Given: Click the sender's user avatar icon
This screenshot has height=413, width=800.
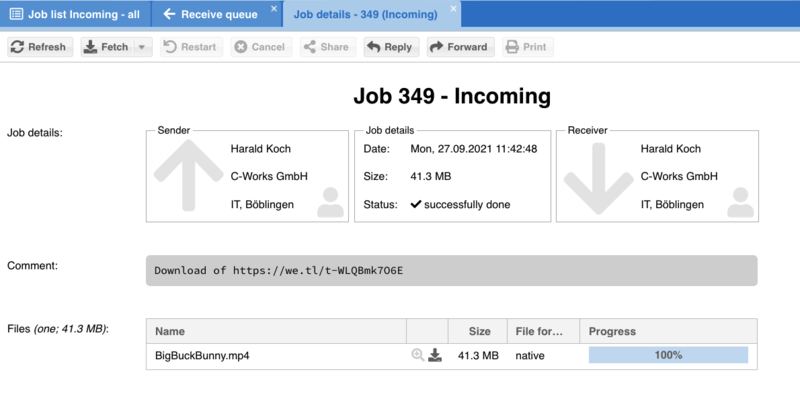Looking at the screenshot, I should pyautogui.click(x=329, y=202).
